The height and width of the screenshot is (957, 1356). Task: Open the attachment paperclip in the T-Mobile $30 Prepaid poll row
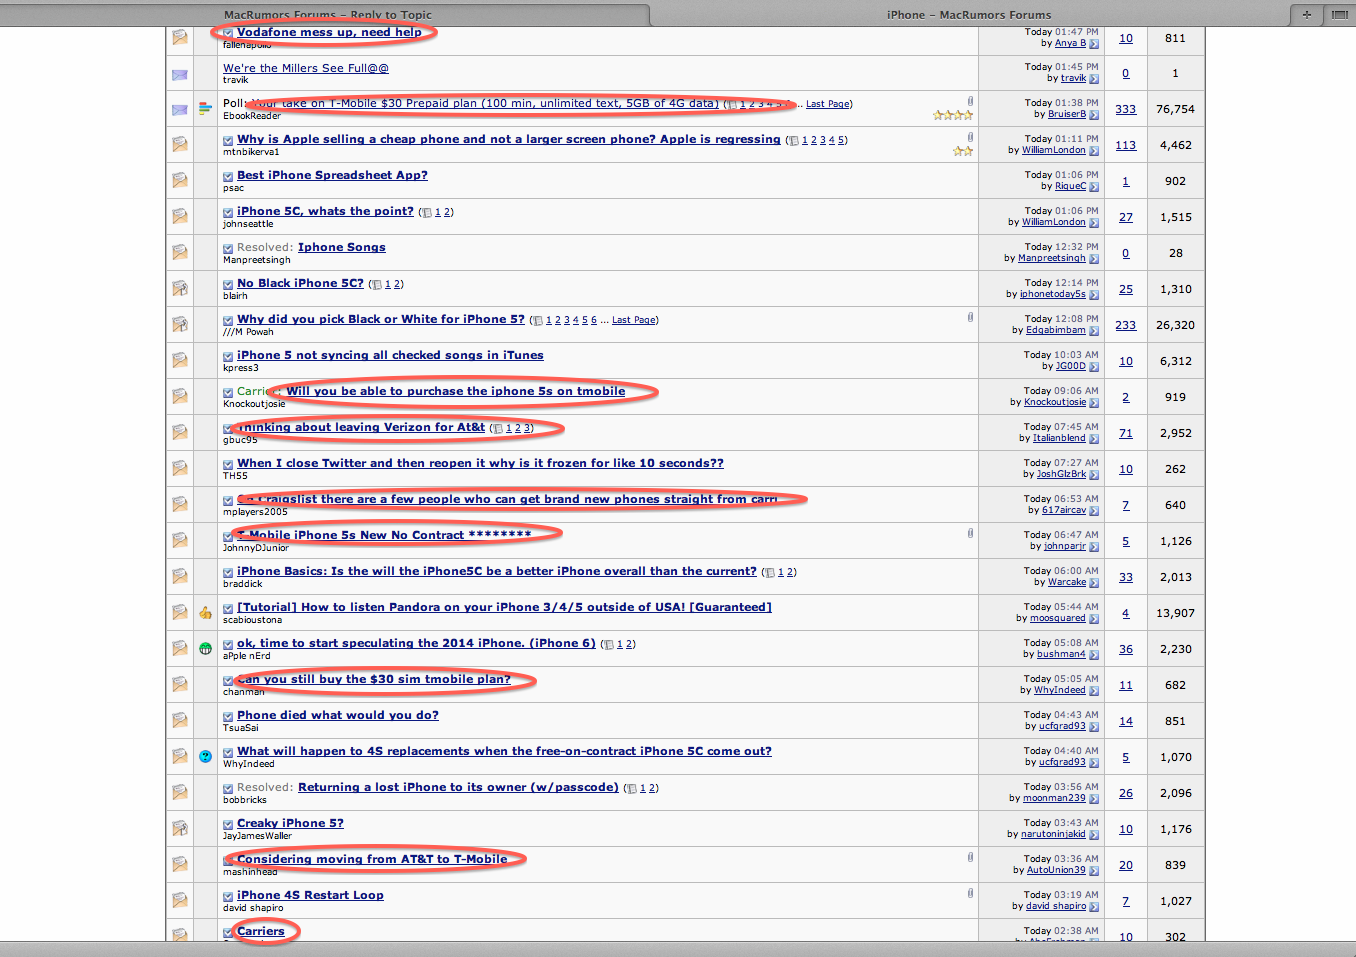(970, 101)
